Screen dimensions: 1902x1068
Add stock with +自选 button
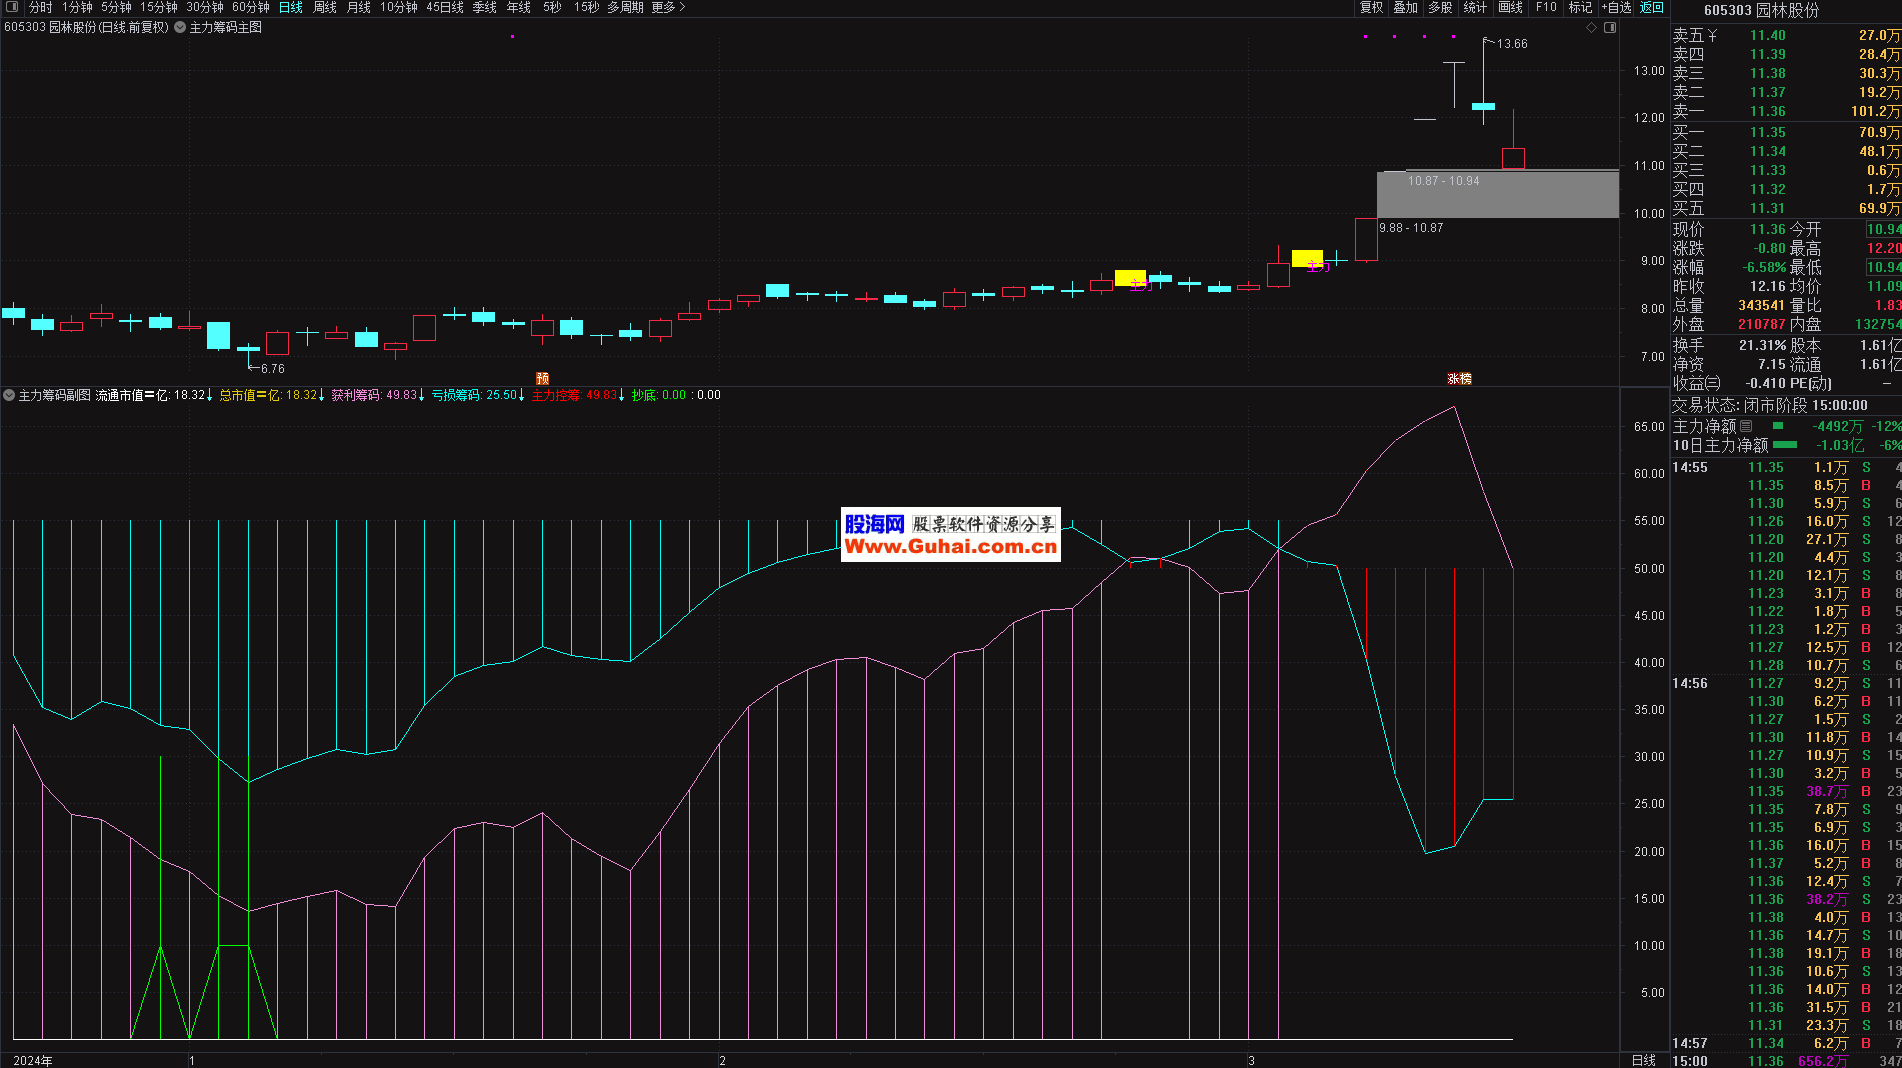pyautogui.click(x=1616, y=7)
